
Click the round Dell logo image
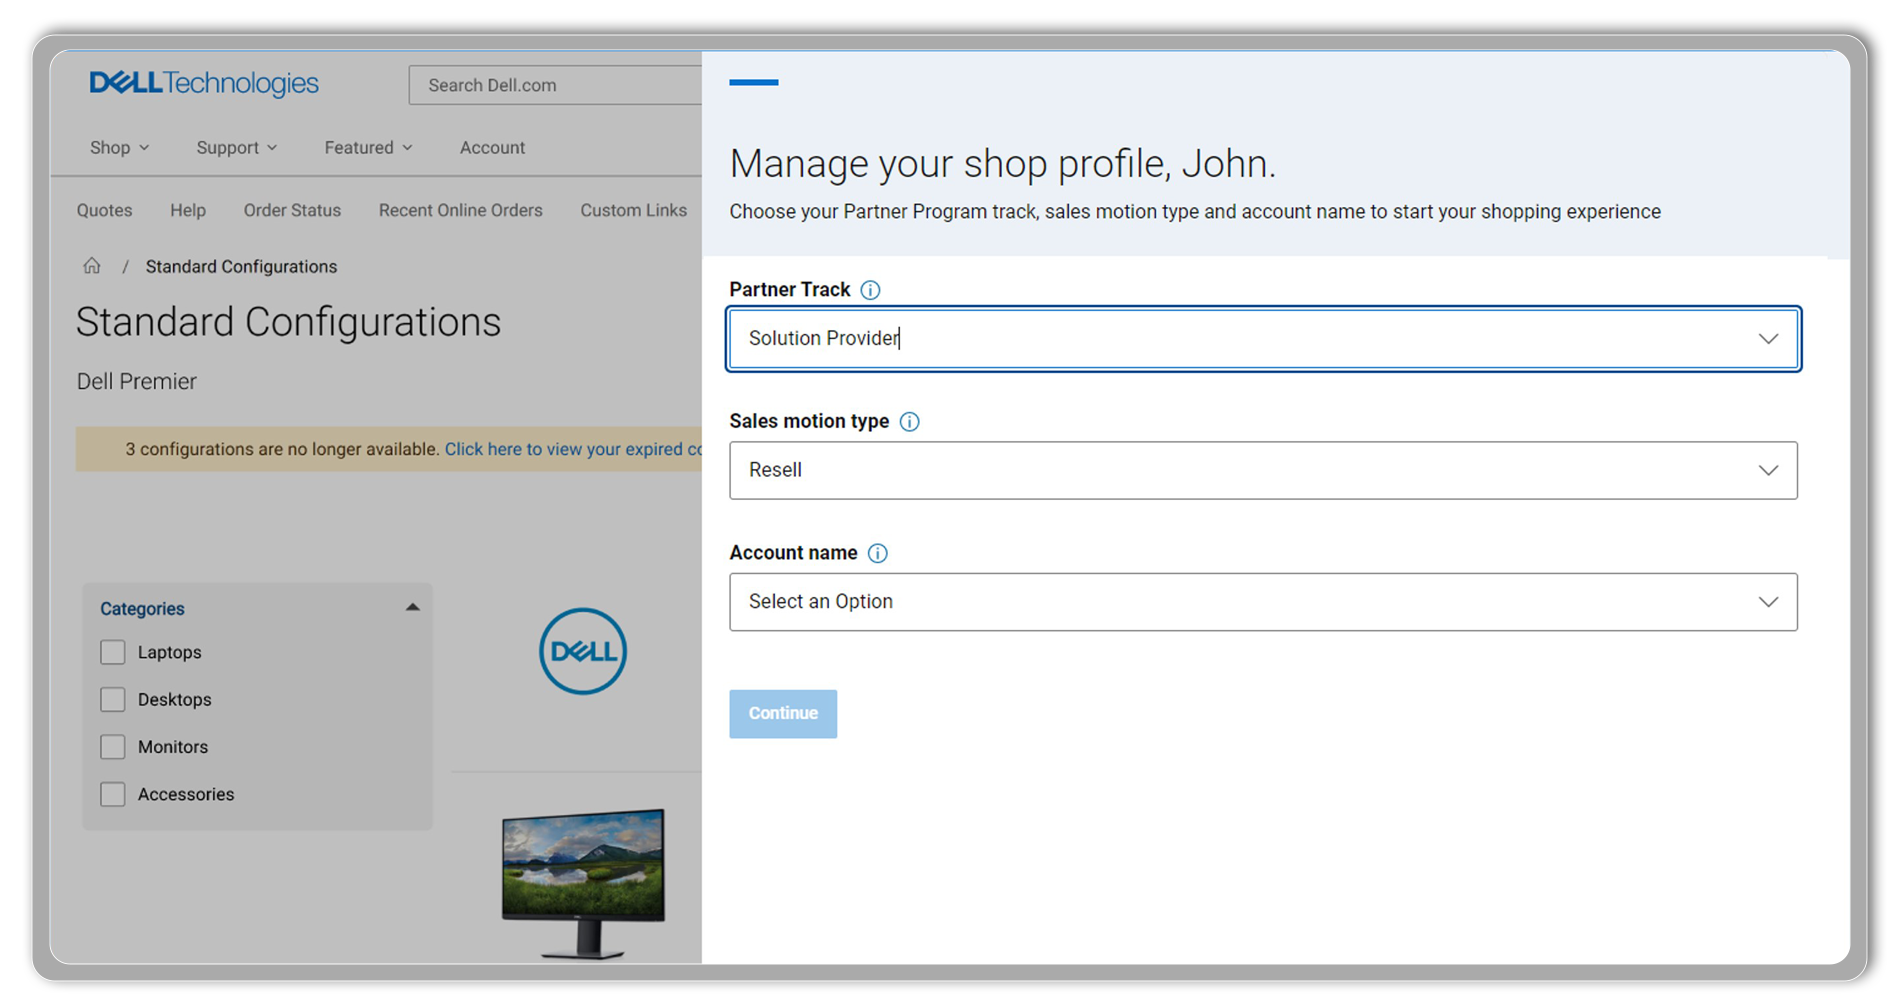pos(582,652)
